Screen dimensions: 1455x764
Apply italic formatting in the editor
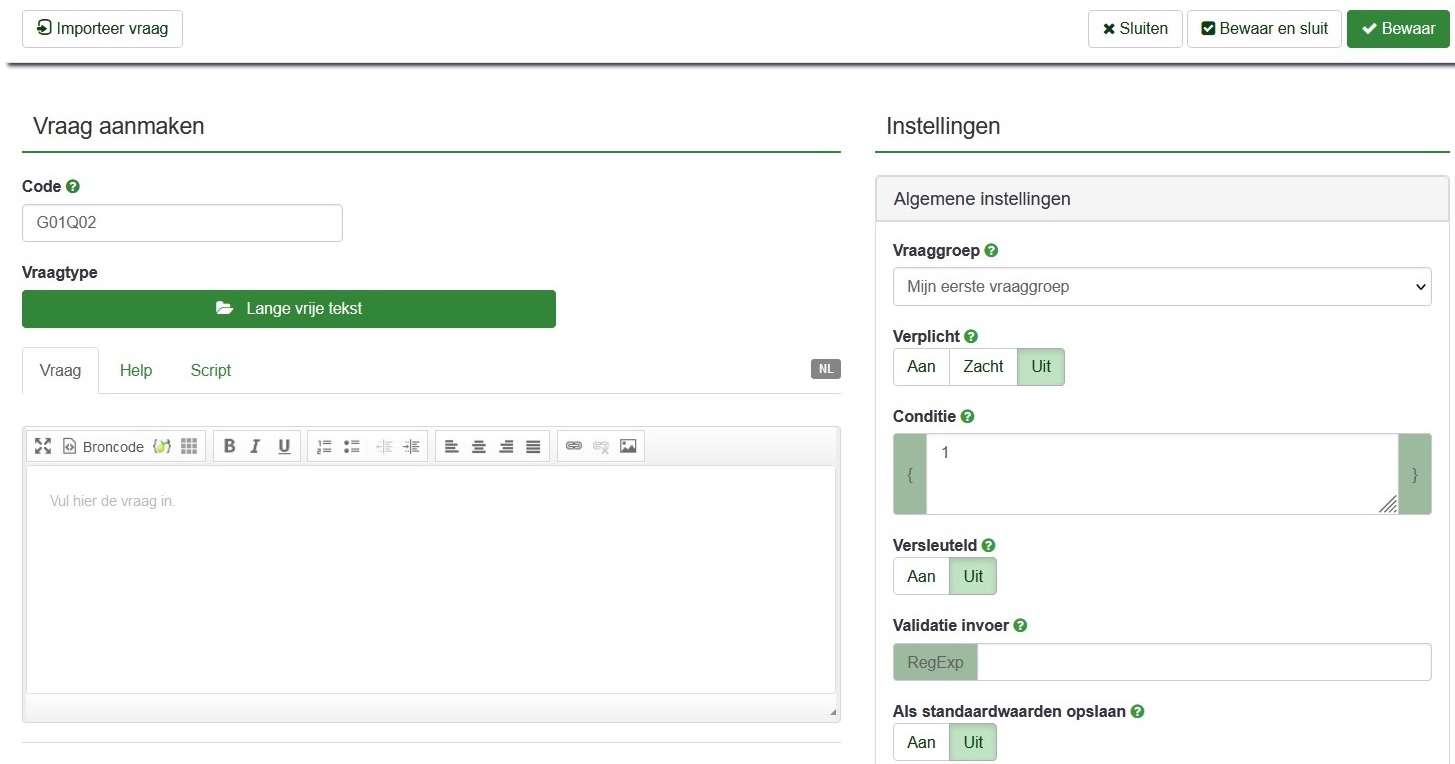[x=255, y=446]
